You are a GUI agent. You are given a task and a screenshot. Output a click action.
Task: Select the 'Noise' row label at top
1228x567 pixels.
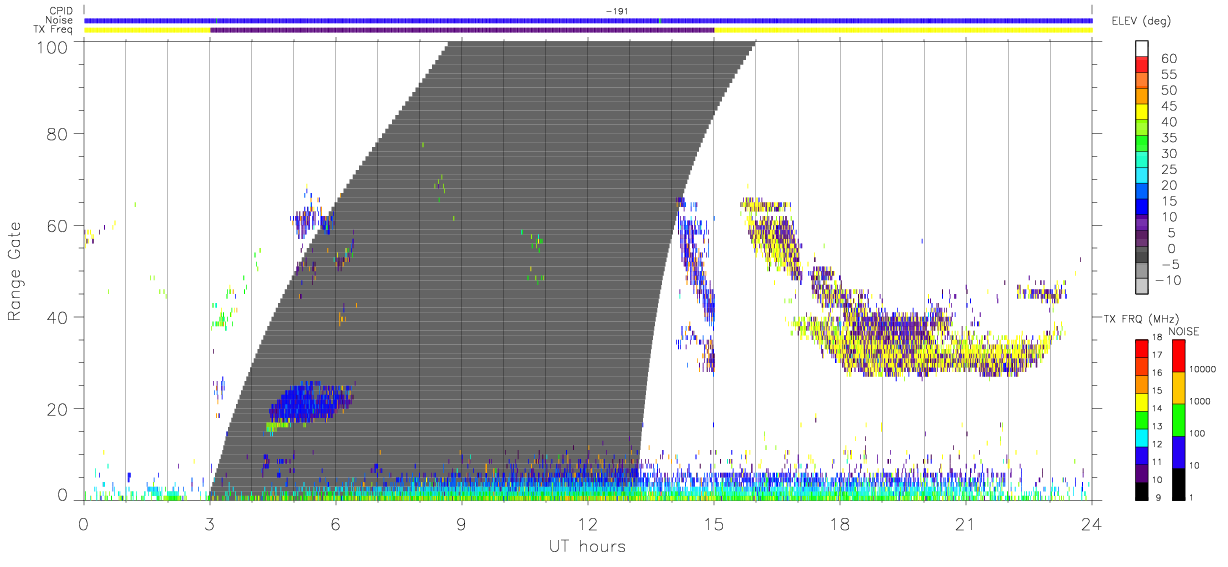point(61,20)
